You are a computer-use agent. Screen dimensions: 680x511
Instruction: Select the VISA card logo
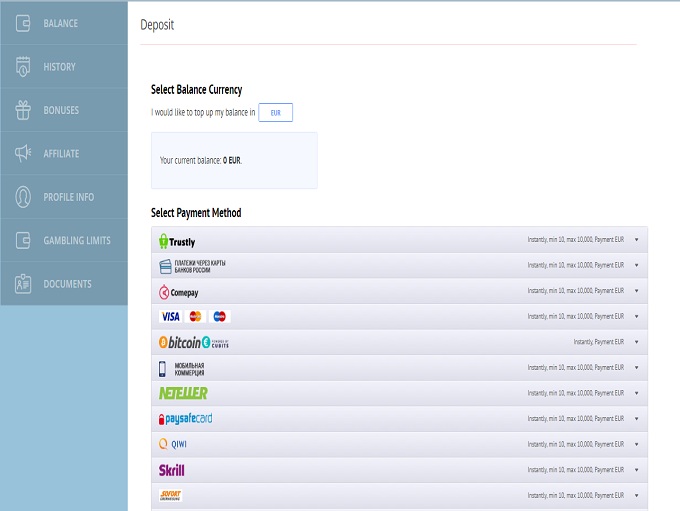(x=170, y=317)
